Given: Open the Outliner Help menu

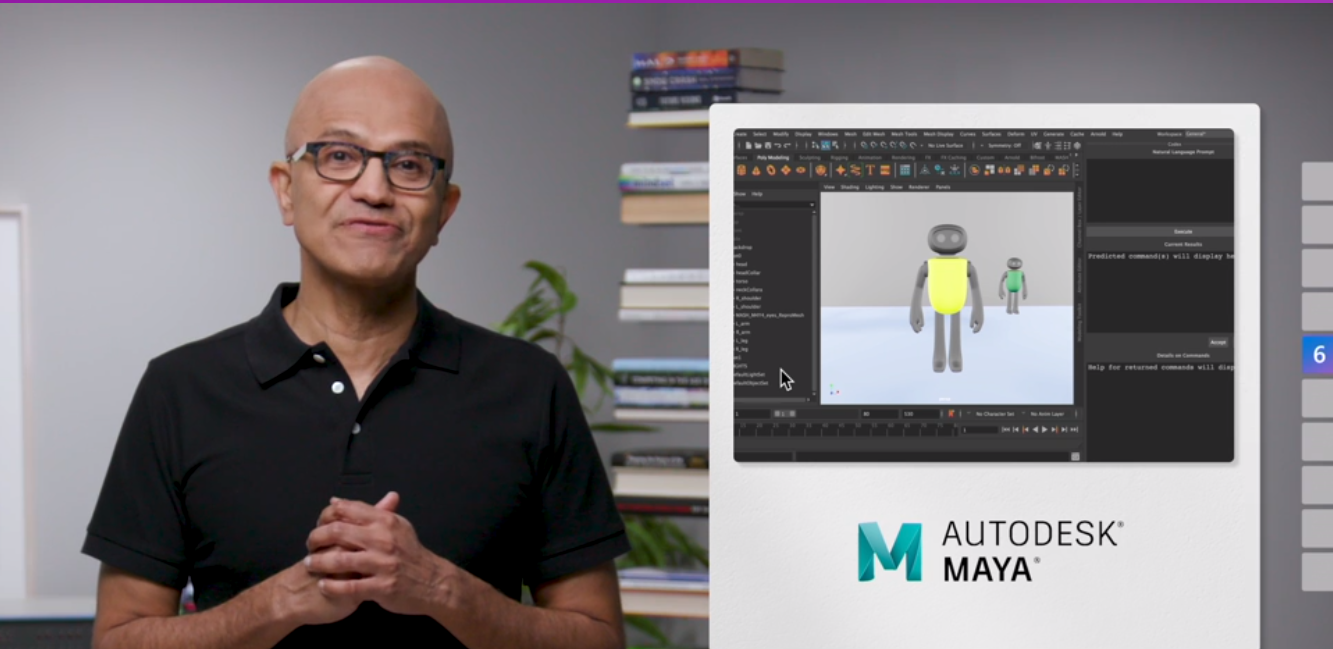Looking at the screenshot, I should tap(757, 194).
